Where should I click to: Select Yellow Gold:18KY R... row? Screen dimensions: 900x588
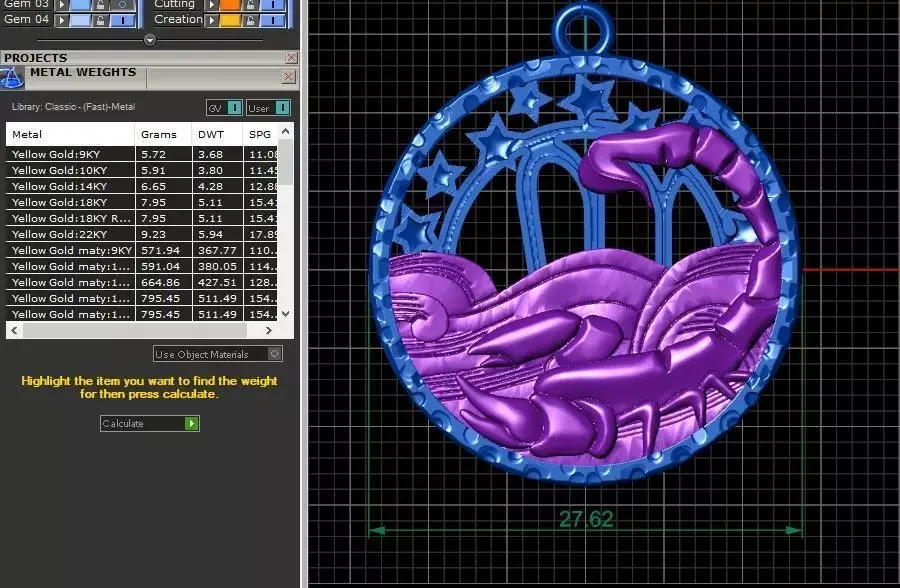pyautogui.click(x=142, y=218)
